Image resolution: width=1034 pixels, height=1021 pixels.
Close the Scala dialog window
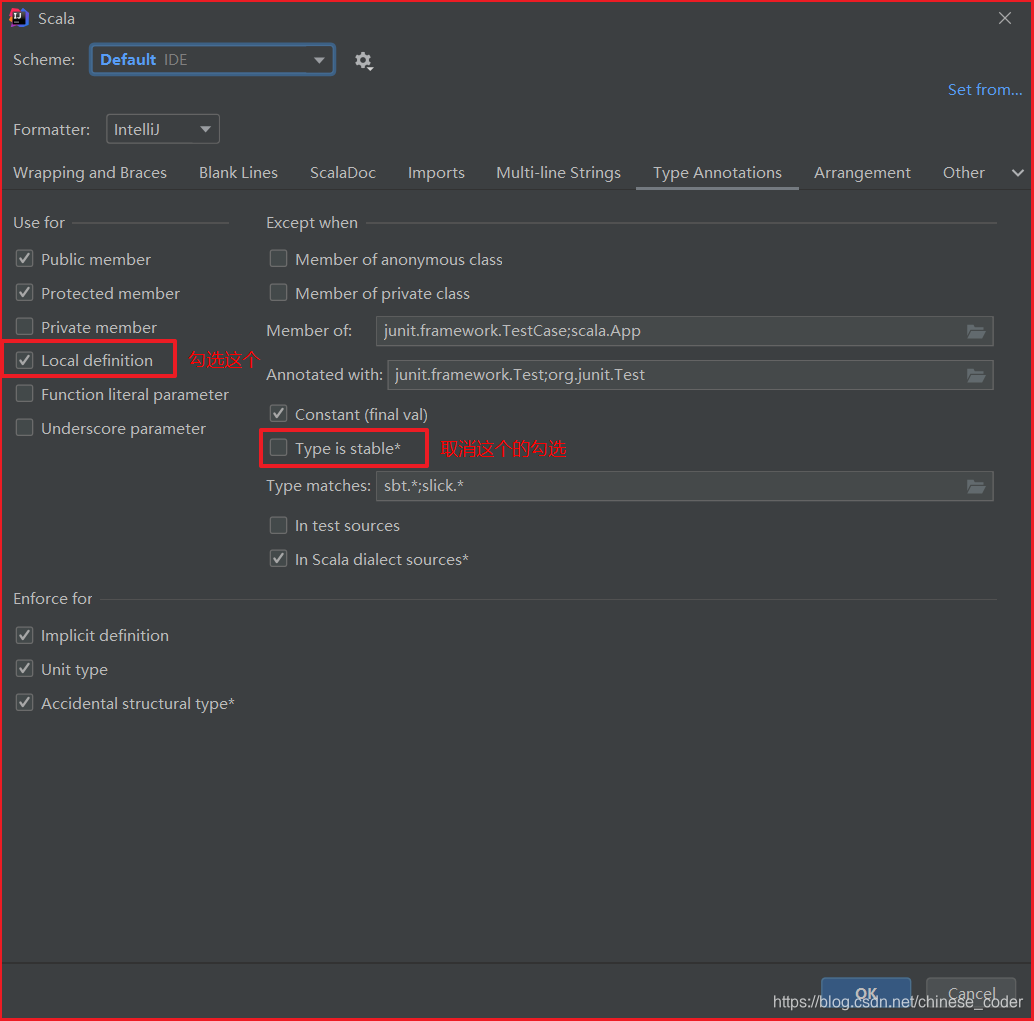click(1004, 18)
